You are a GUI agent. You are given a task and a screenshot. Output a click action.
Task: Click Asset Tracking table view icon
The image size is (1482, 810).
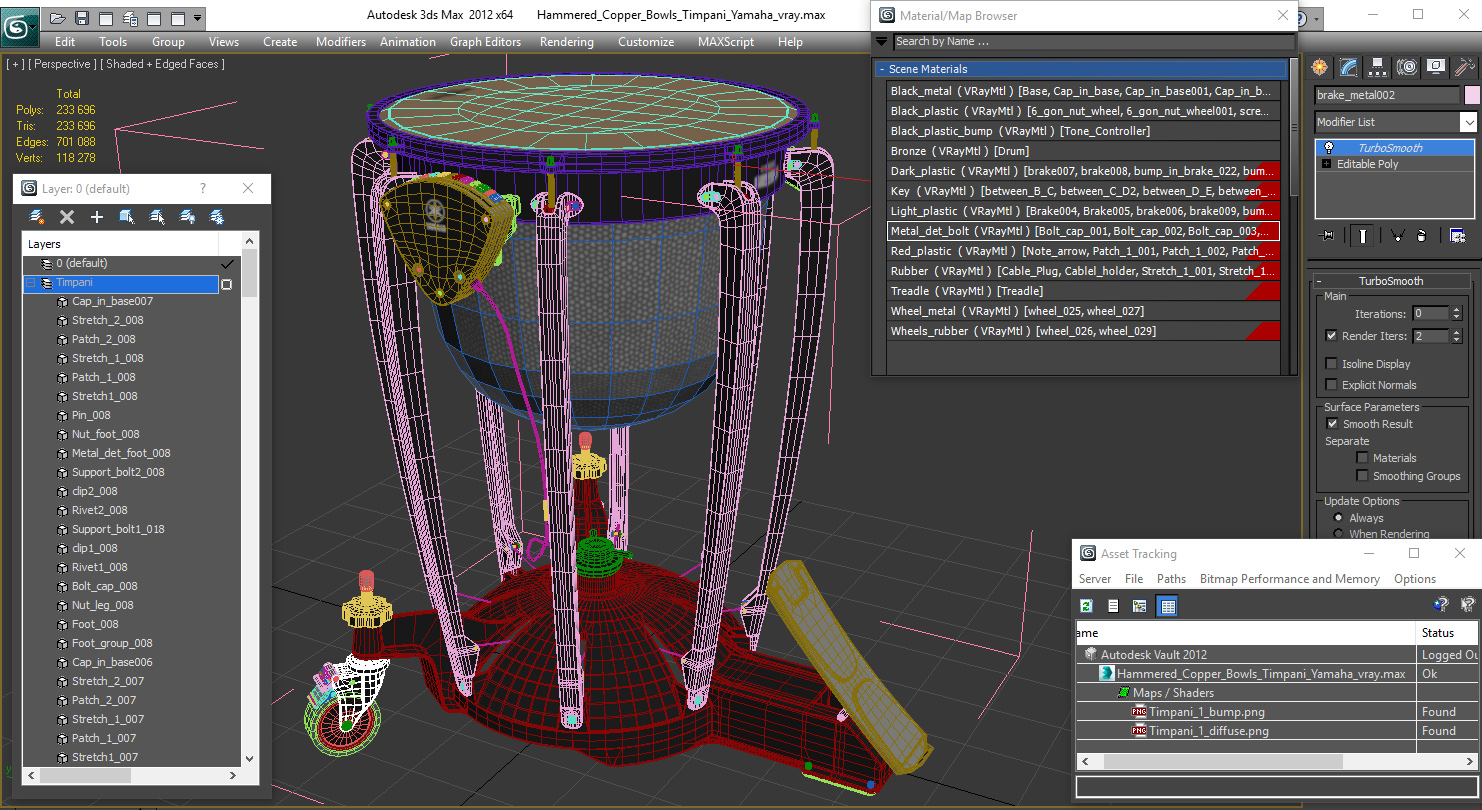[x=1167, y=605]
